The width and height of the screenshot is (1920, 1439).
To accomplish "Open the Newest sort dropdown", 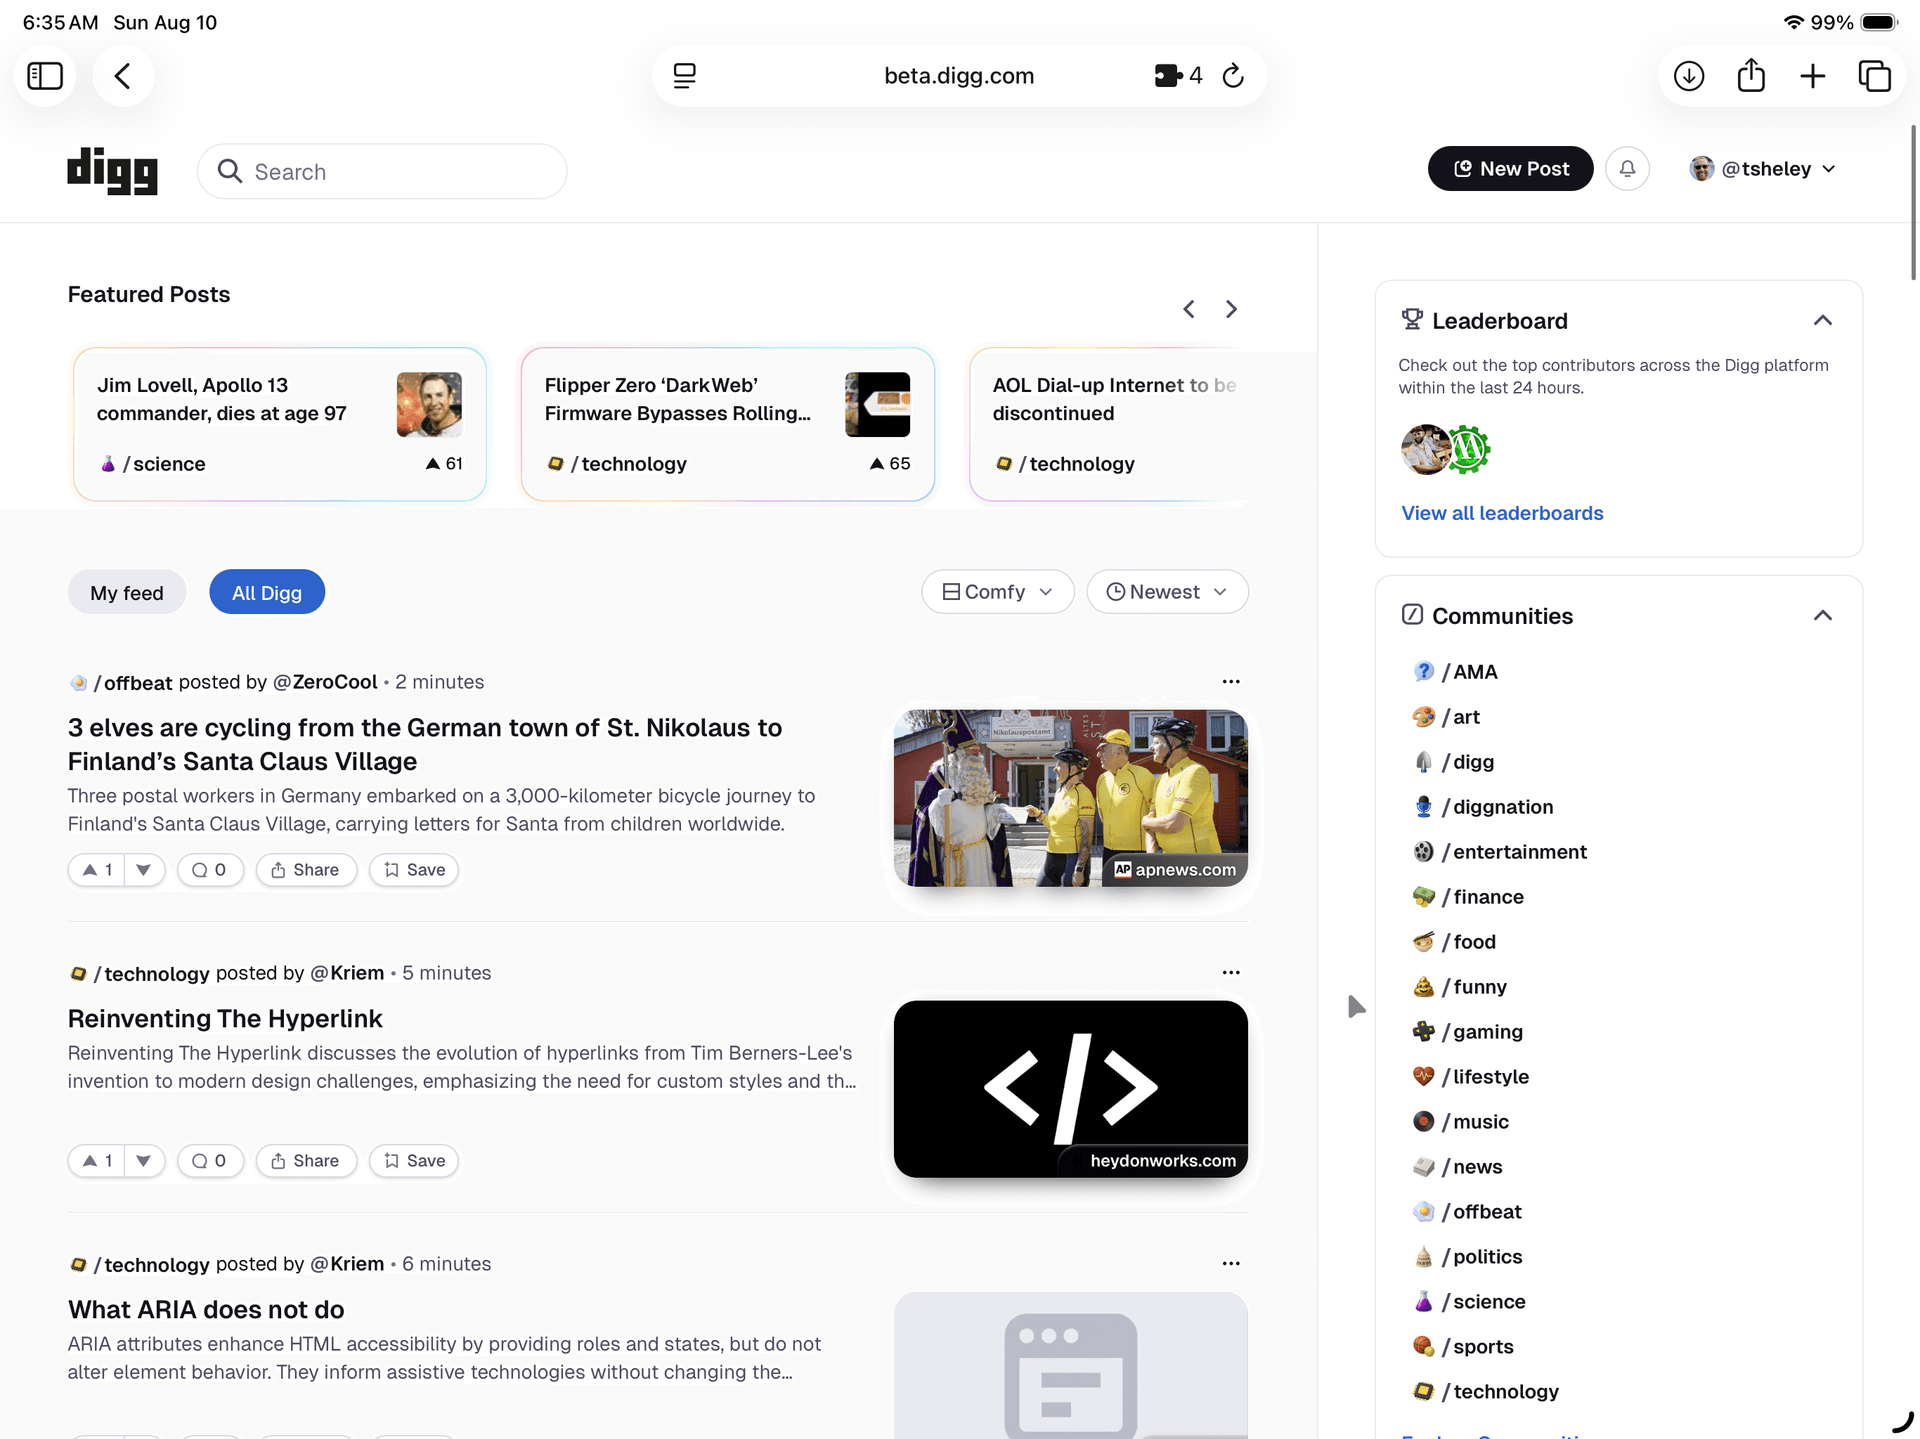I will [x=1167, y=592].
